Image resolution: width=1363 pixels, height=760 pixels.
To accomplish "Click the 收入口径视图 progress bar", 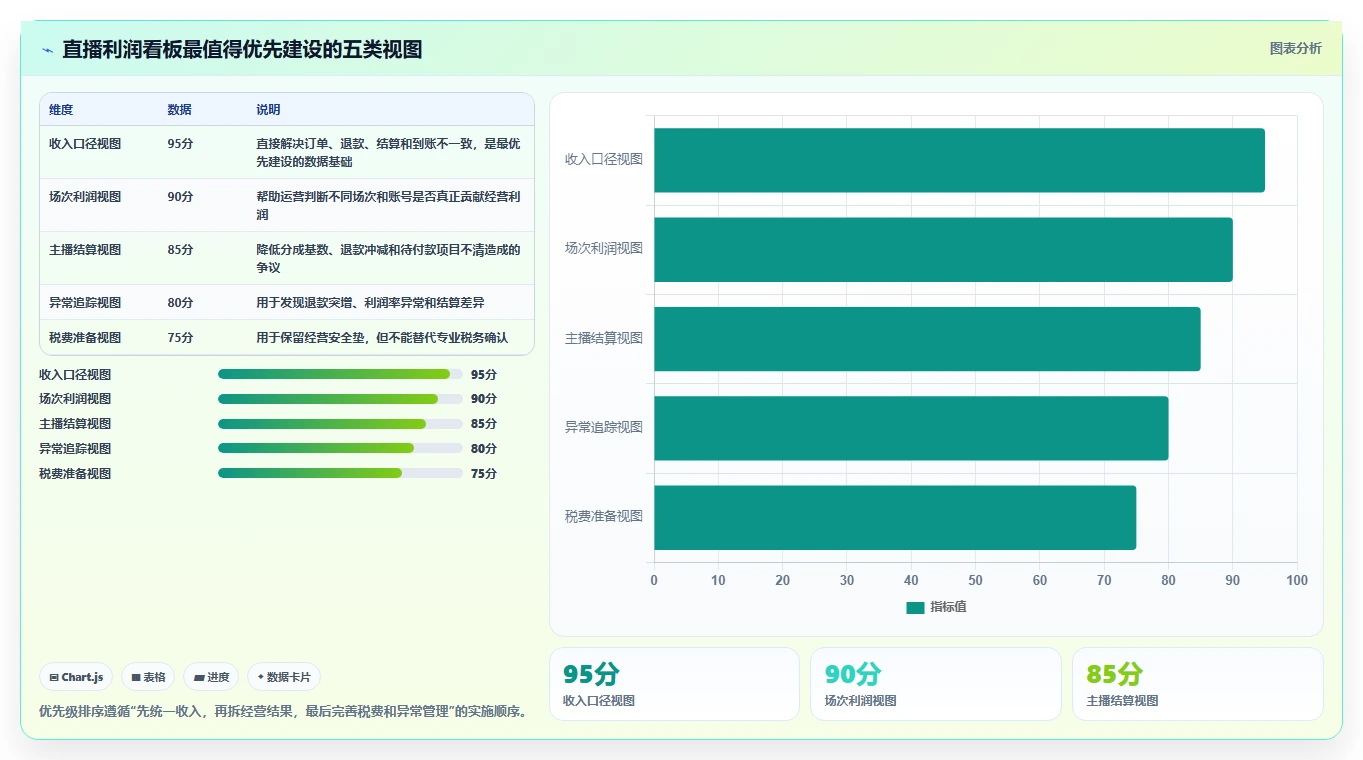I will [x=340, y=374].
